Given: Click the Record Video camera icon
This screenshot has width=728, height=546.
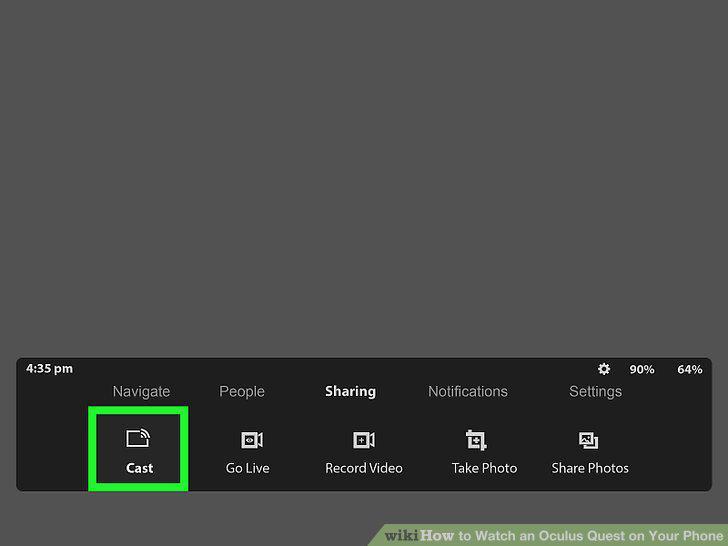Looking at the screenshot, I should coord(364,440).
